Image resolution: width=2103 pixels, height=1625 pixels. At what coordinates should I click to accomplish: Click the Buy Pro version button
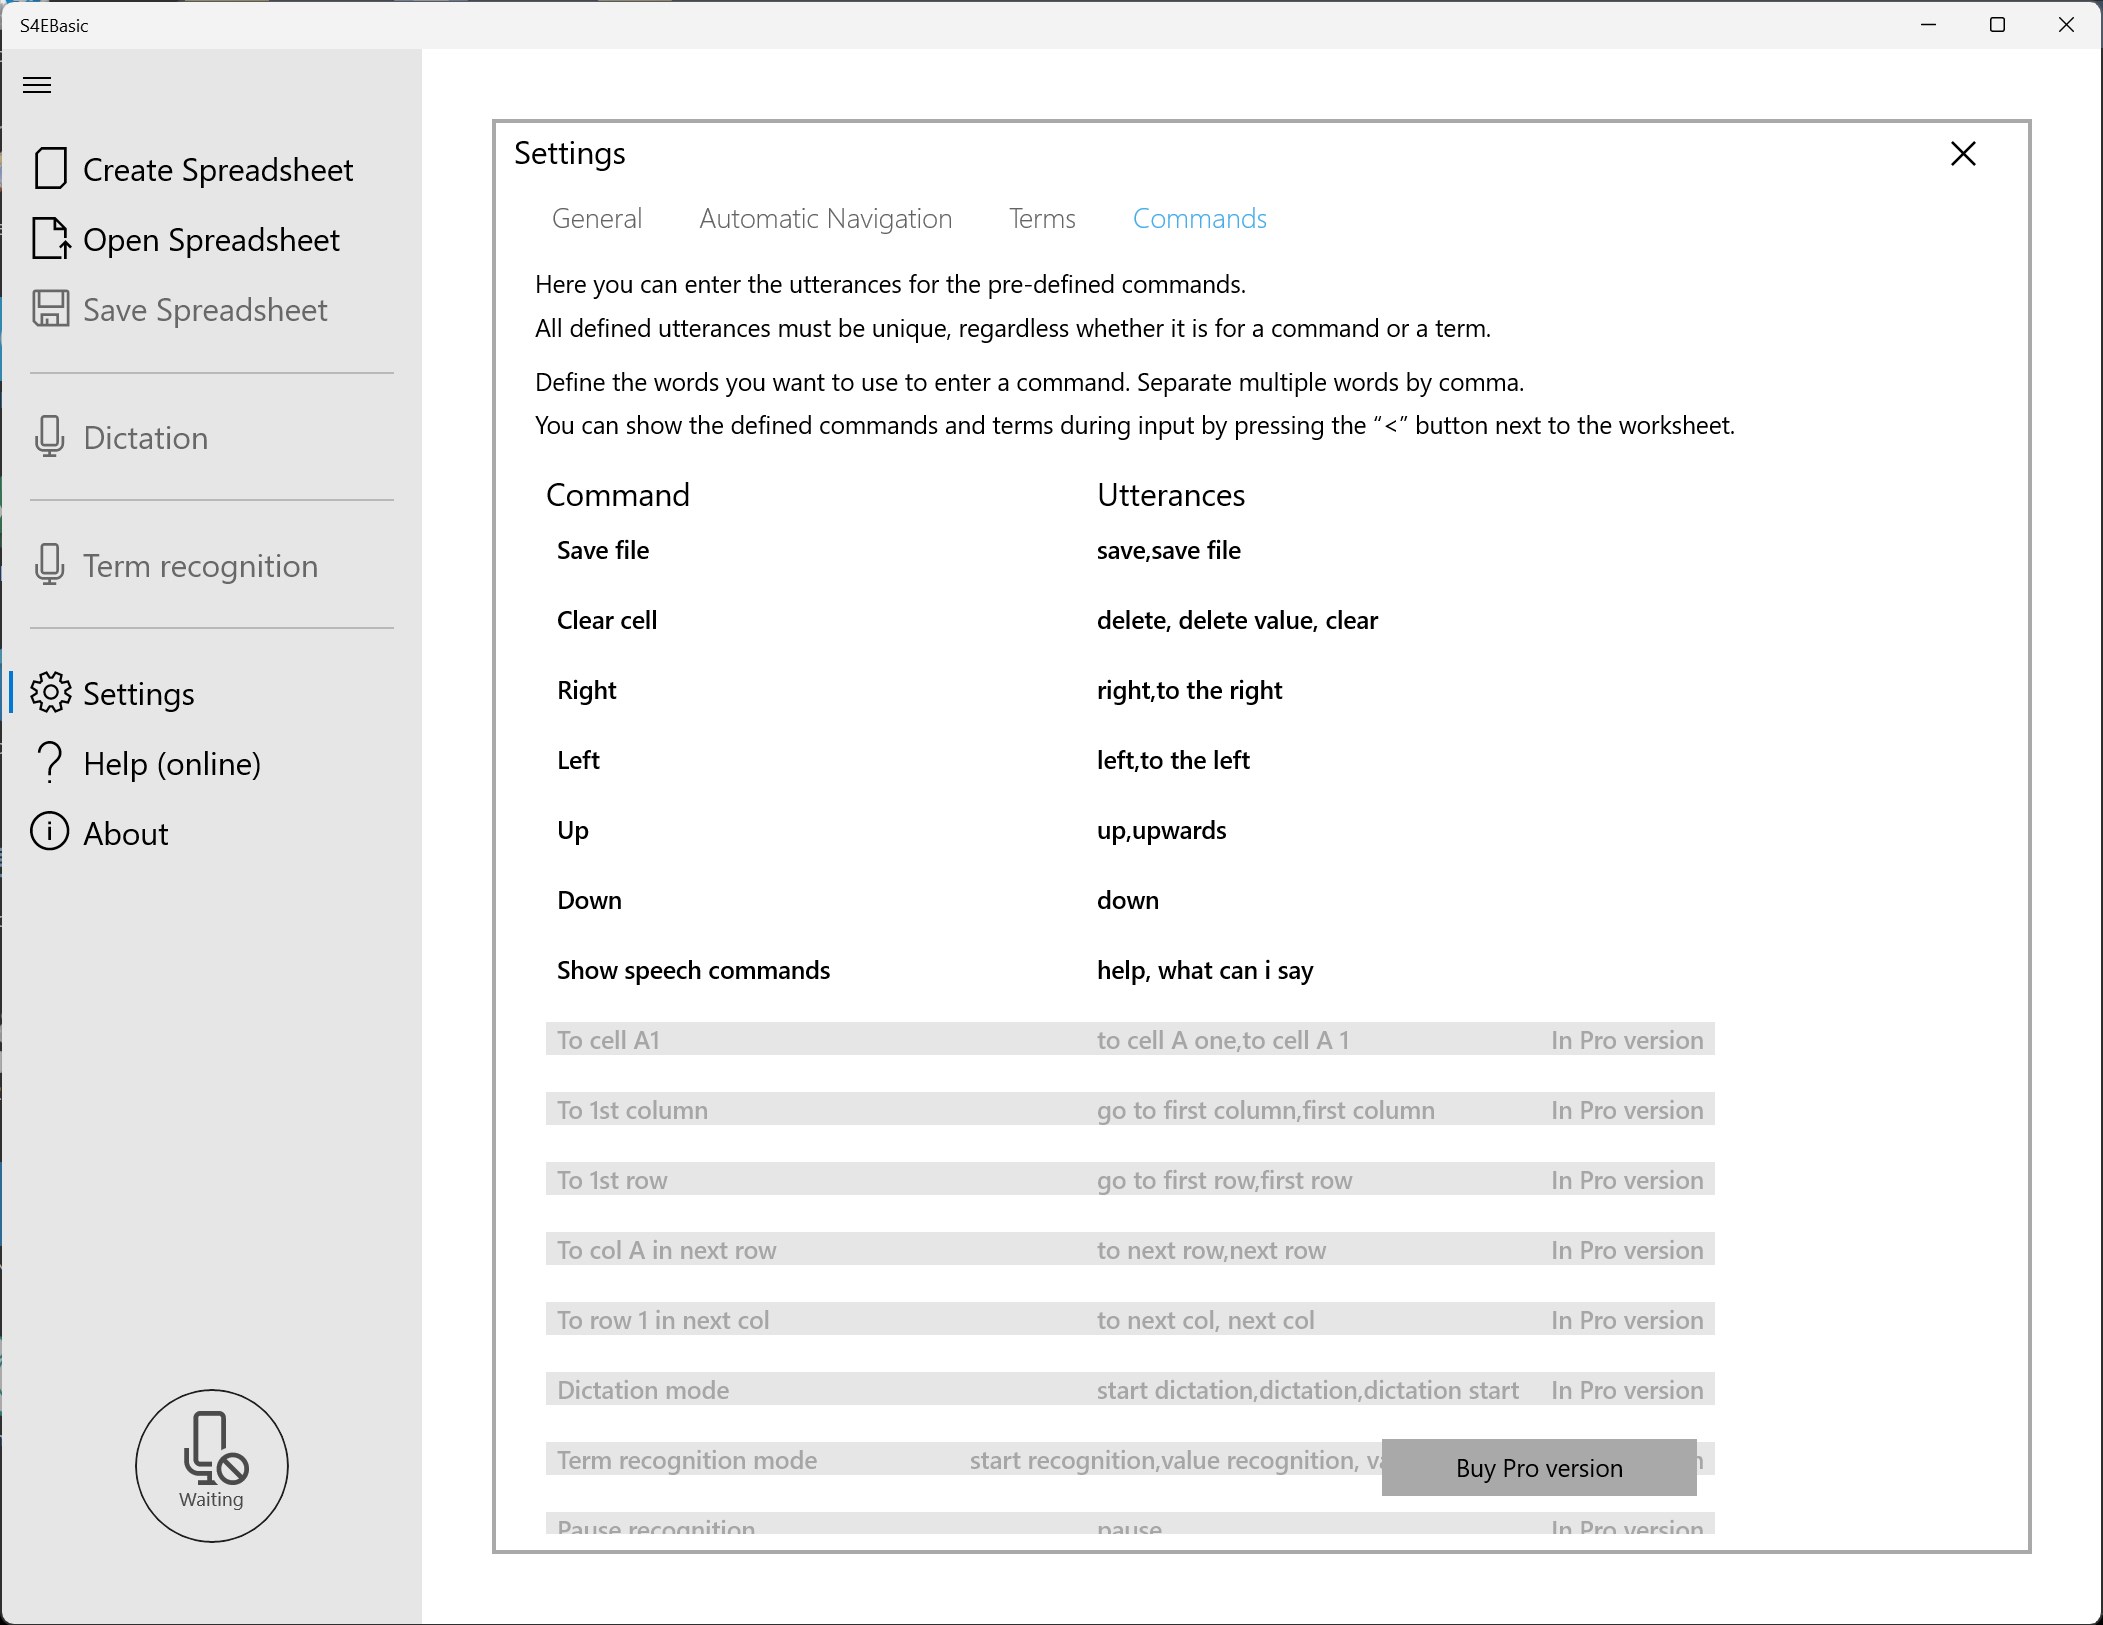tap(1538, 1468)
